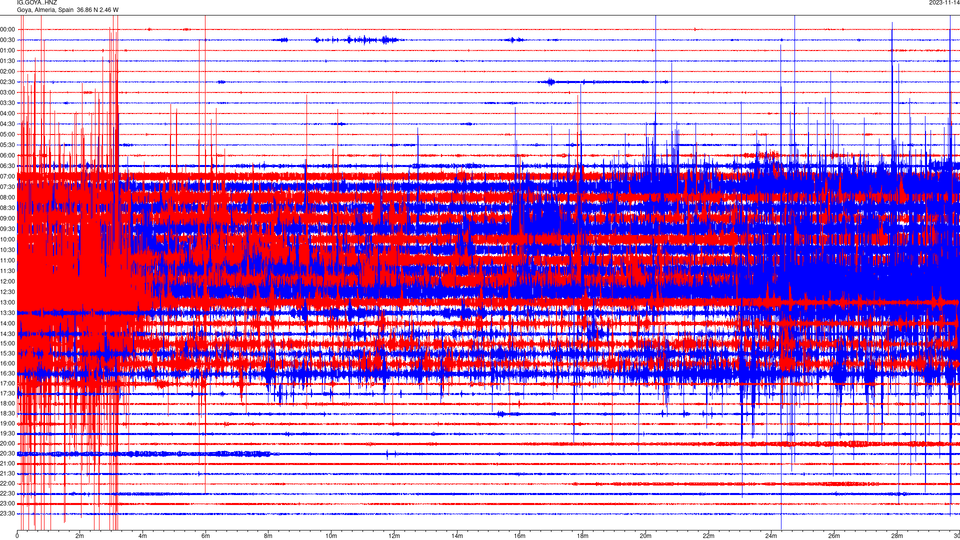
Task: Select the 17:30 time label
Action: coord(7,393)
